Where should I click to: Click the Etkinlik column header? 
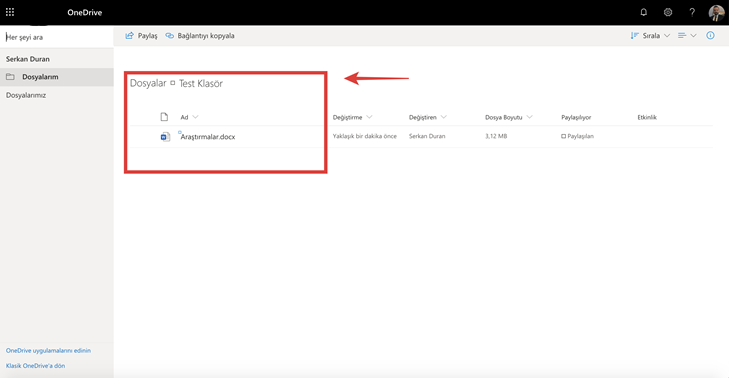pos(647,117)
